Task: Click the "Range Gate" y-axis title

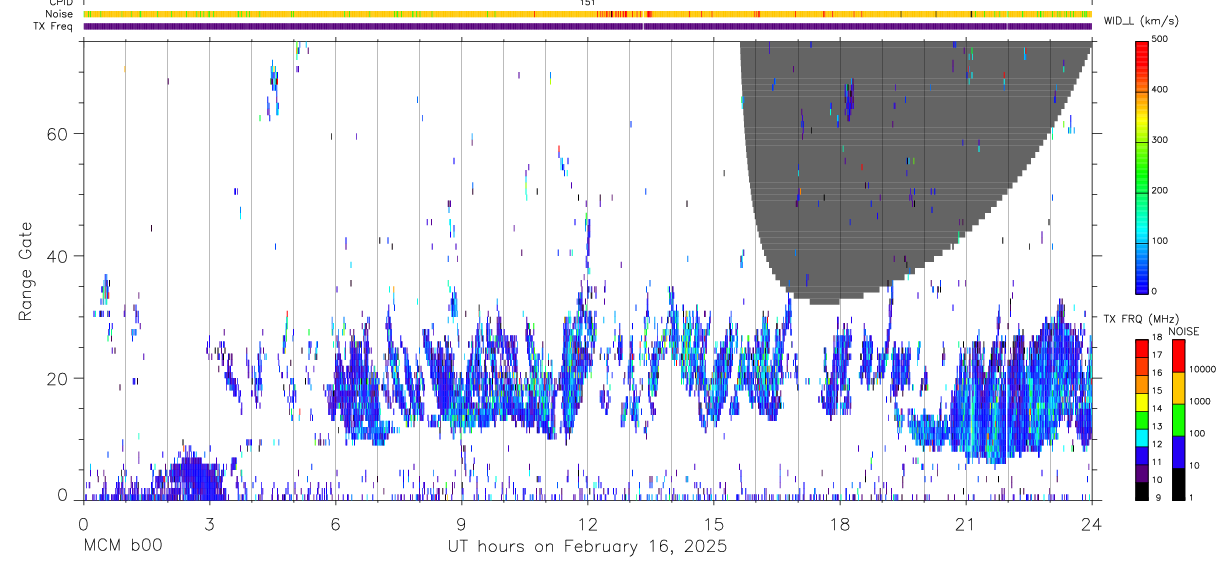Action: (x=27, y=270)
